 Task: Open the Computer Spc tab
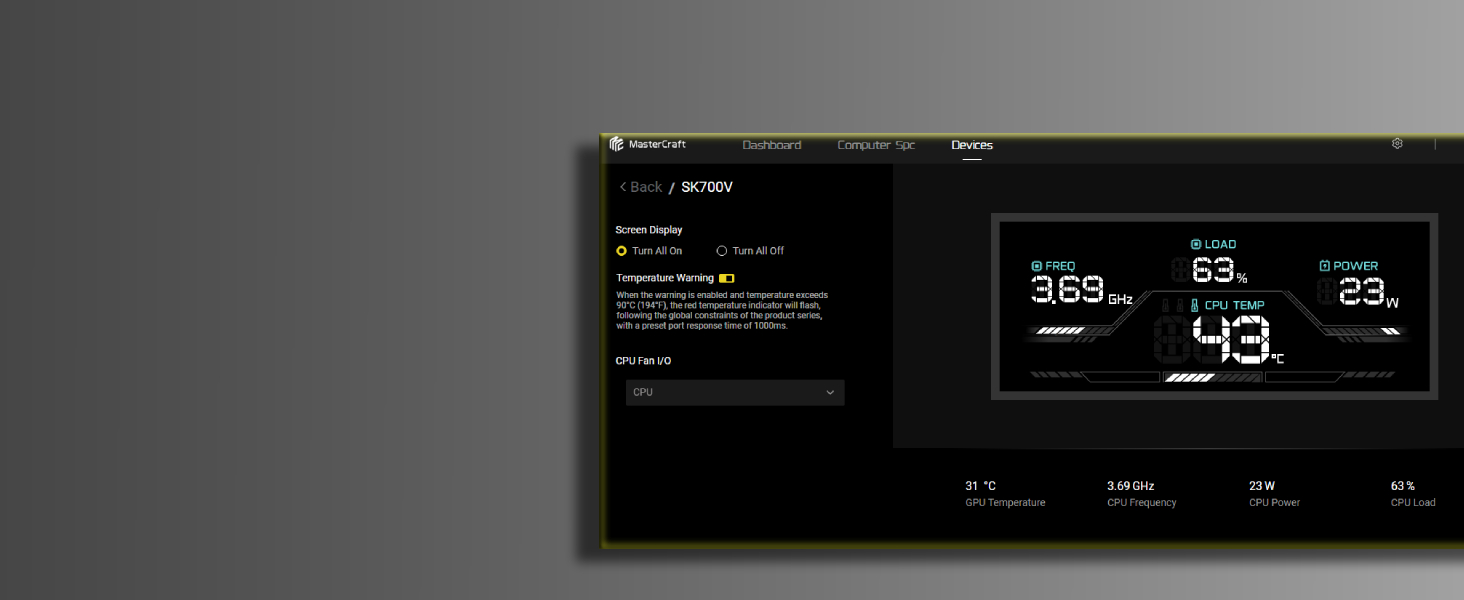tap(876, 145)
